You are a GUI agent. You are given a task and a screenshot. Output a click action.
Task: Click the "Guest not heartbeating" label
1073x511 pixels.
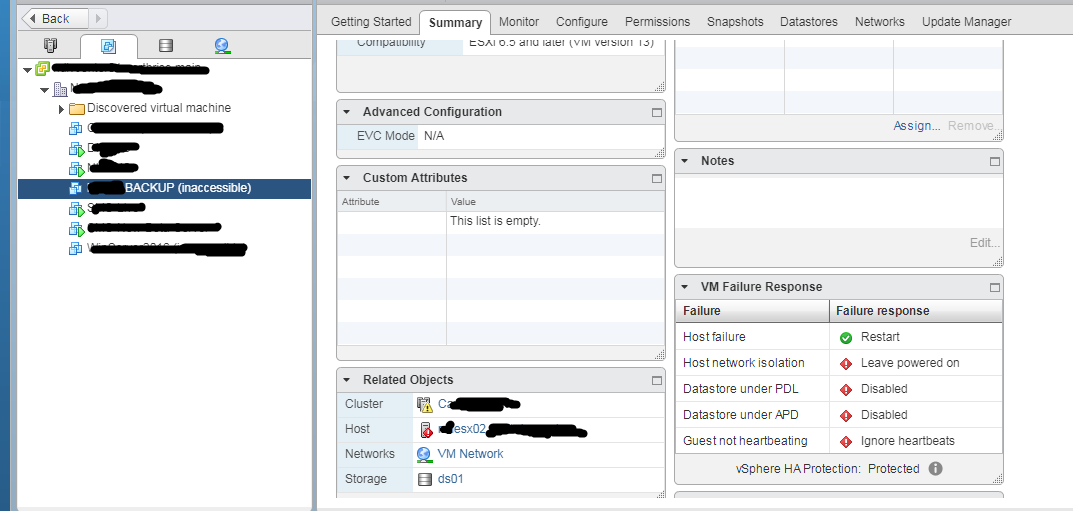pos(745,441)
